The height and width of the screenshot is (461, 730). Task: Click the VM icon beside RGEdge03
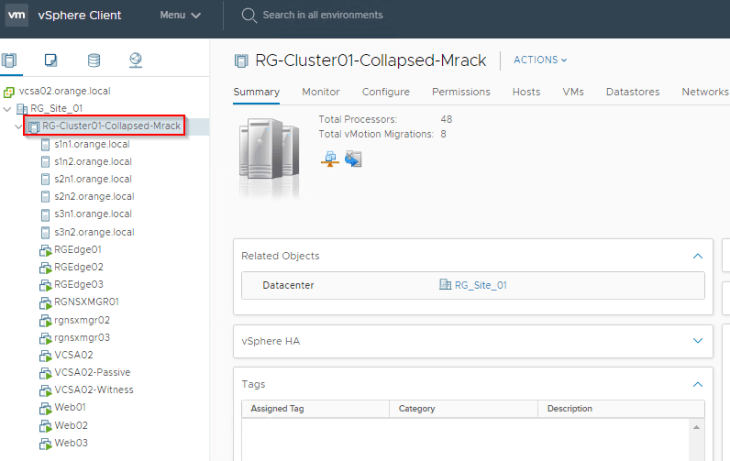click(45, 285)
